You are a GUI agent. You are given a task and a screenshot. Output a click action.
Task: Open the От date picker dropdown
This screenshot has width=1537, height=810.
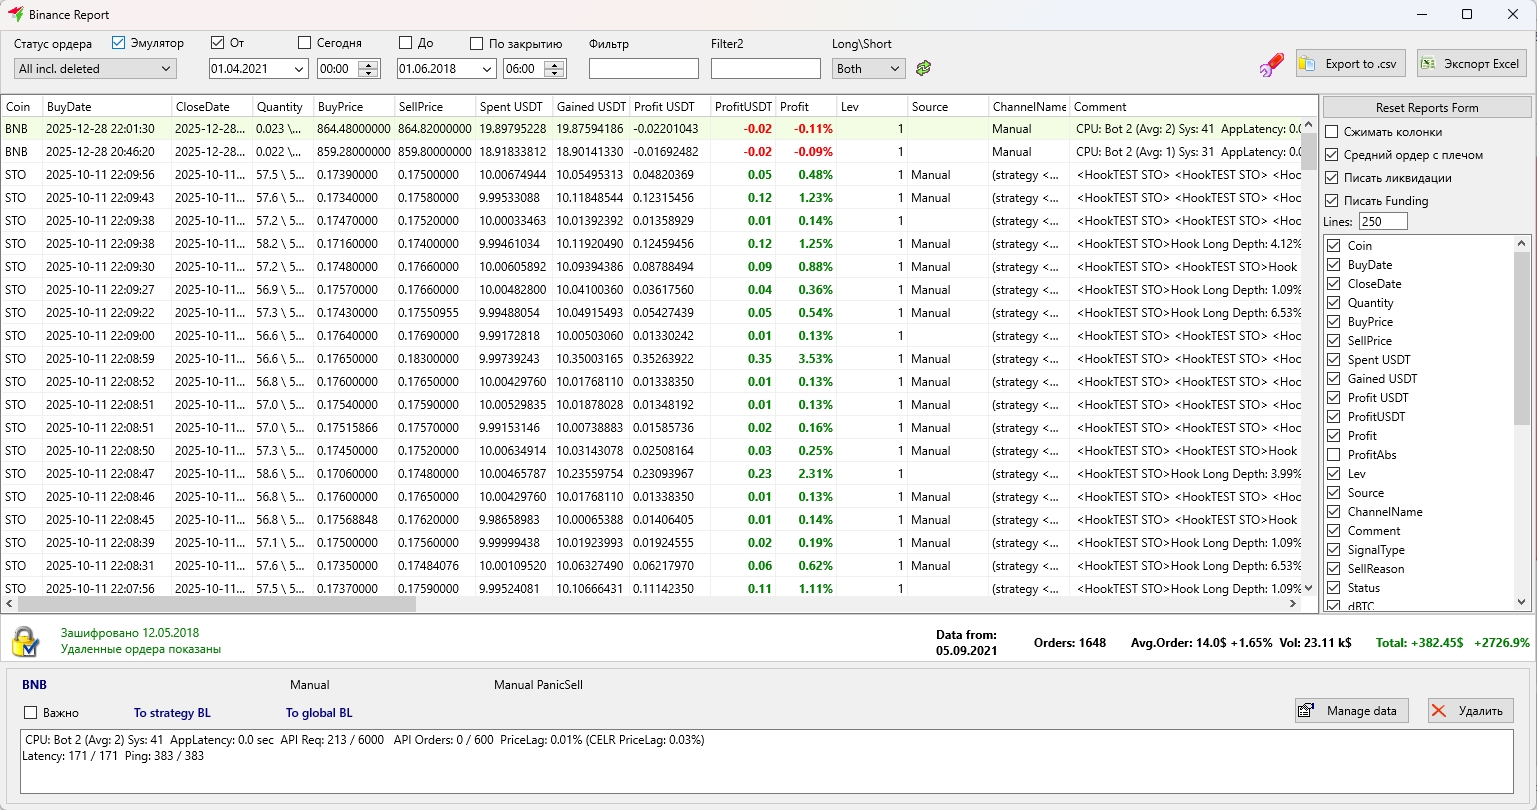(299, 69)
